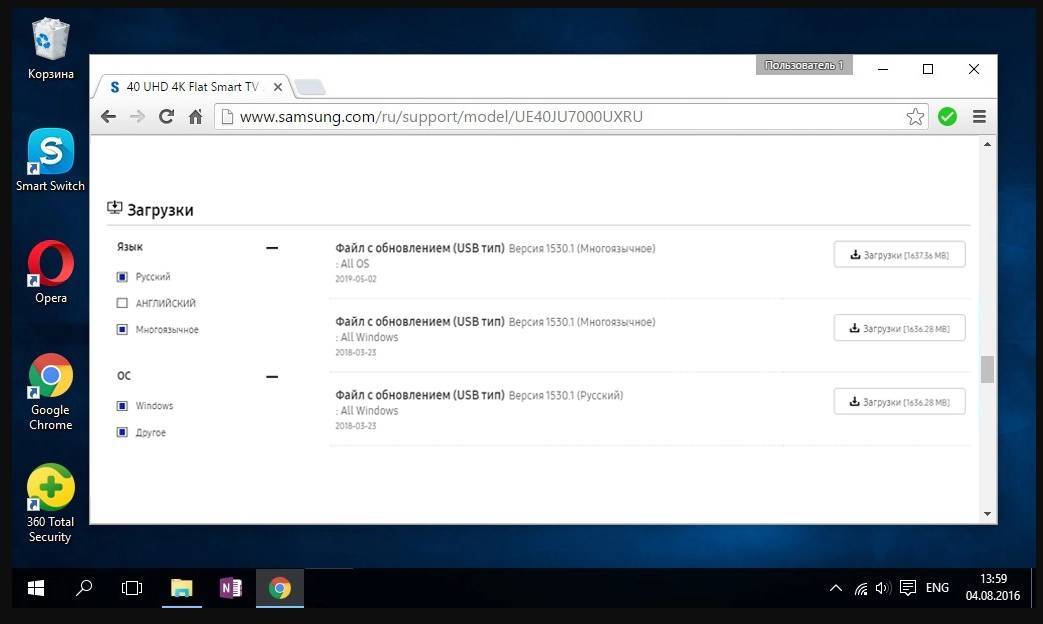Image resolution: width=1043 pixels, height=624 pixels.
Task: Enable the АНГЛИЙСКИЙ language checkbox
Action: coord(122,303)
